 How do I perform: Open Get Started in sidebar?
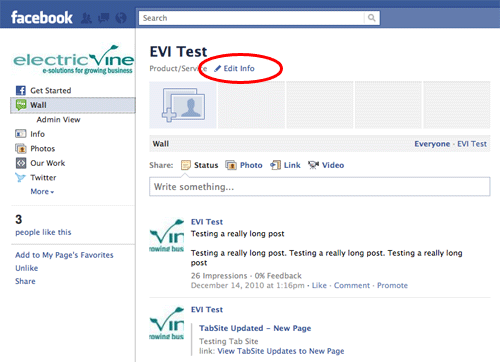click(x=51, y=91)
